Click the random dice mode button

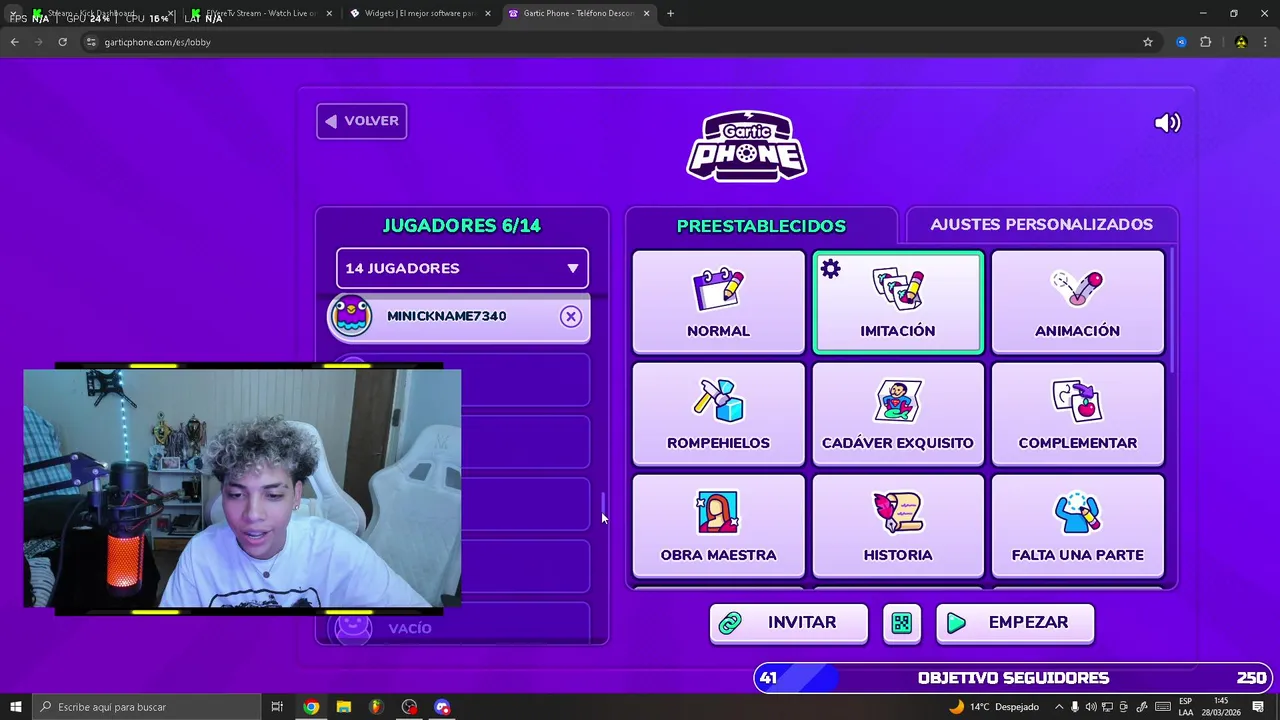click(901, 623)
